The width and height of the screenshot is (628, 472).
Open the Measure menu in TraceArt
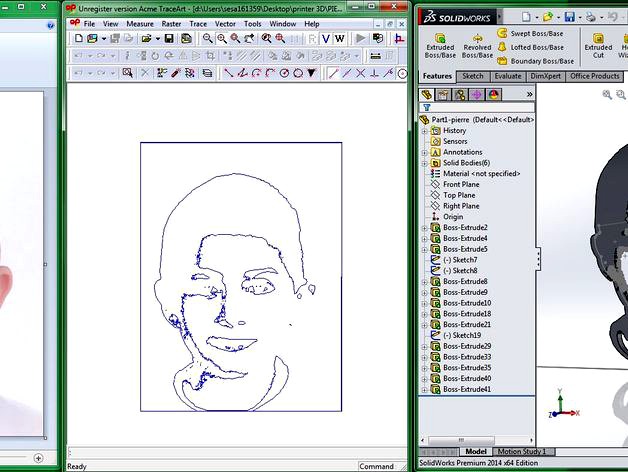(x=140, y=24)
